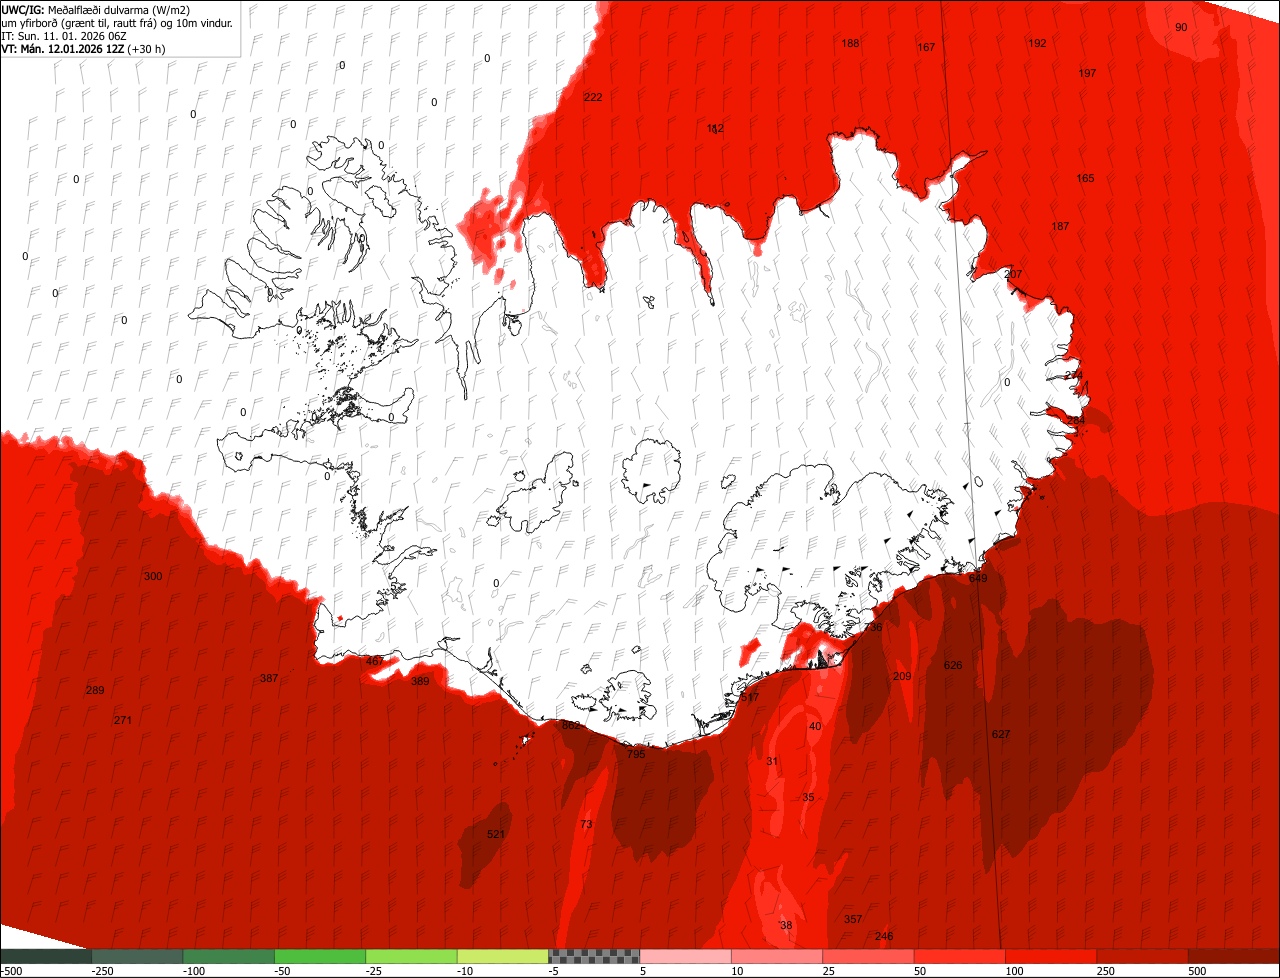Screen dimensions: 1280x978
Task: Click the yellow-green swatch between -10 and -5
Action: click(x=503, y=956)
